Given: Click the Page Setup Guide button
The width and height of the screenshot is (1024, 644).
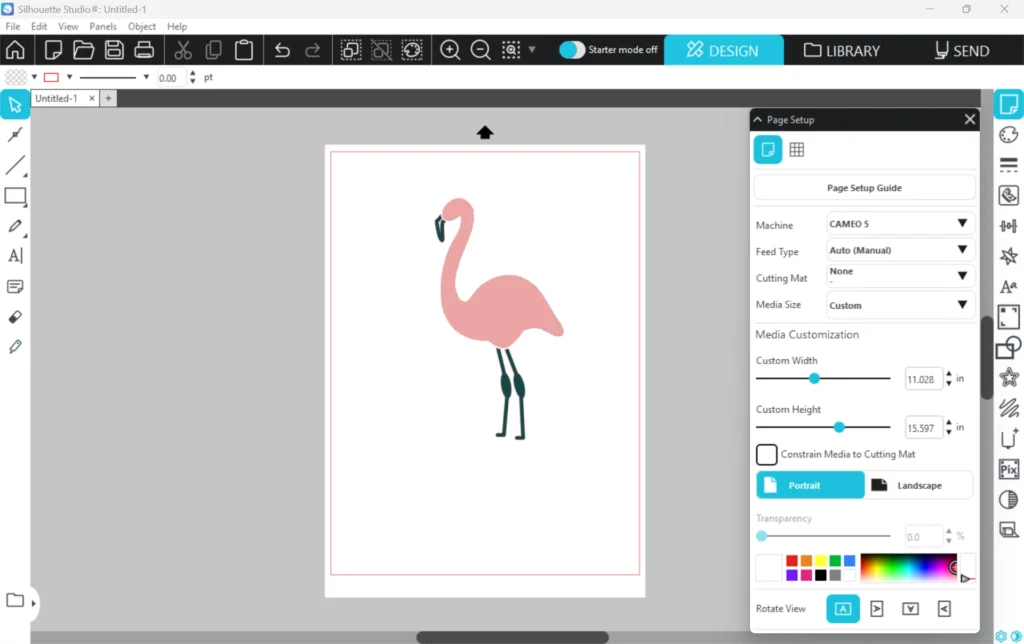Looking at the screenshot, I should coord(864,188).
